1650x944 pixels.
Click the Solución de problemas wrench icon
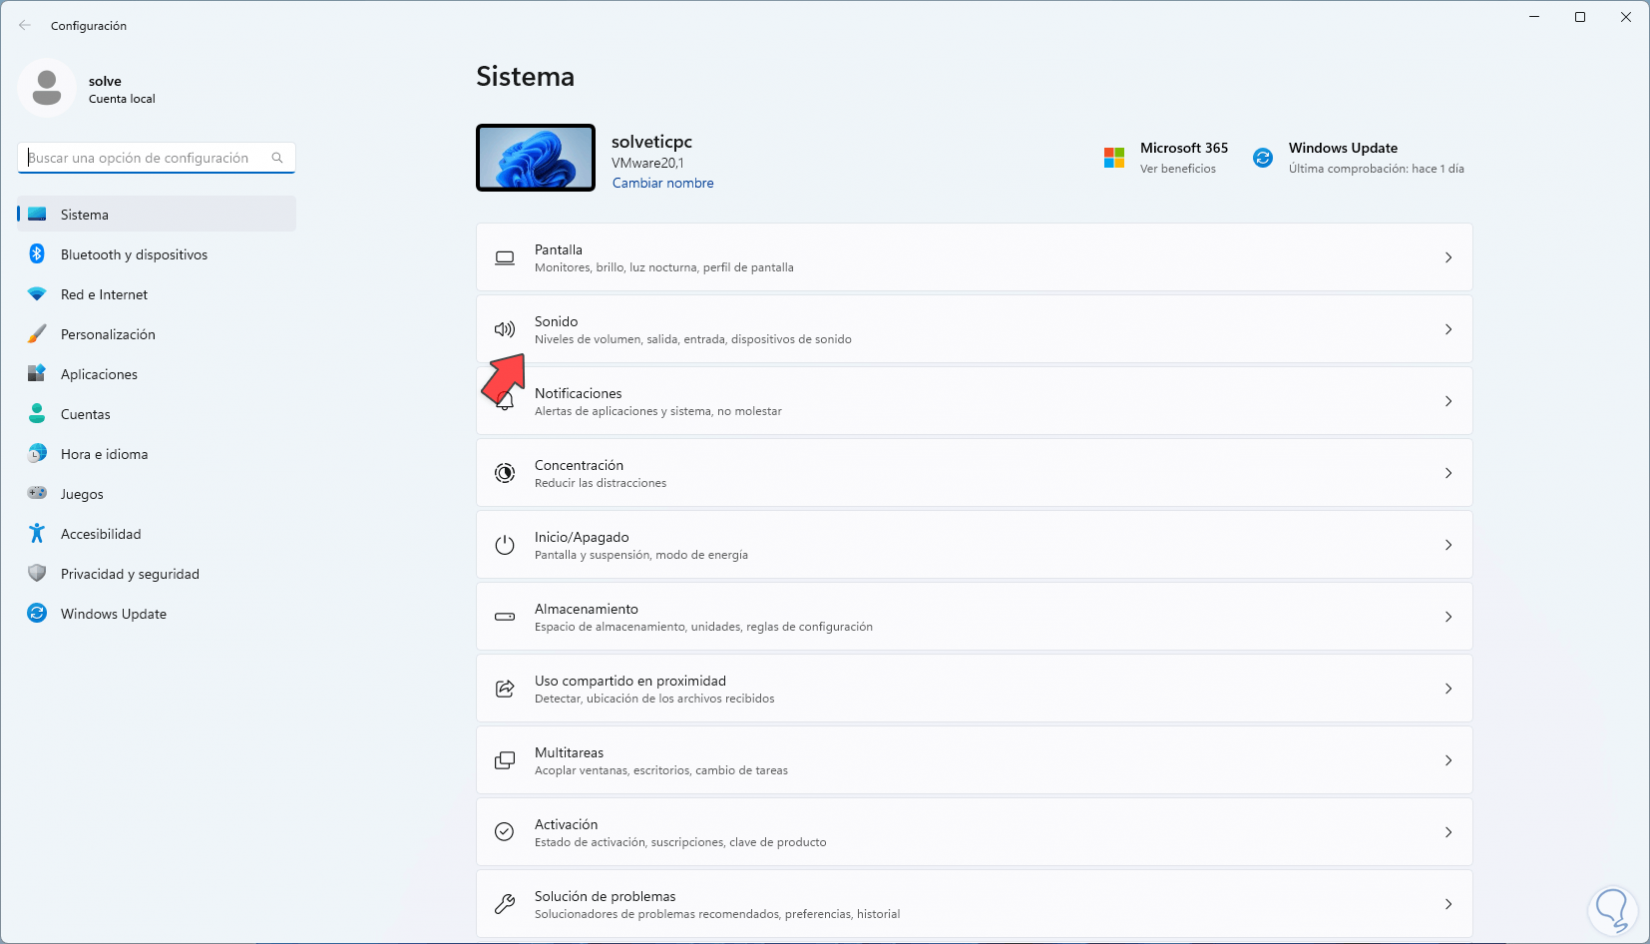click(x=505, y=904)
